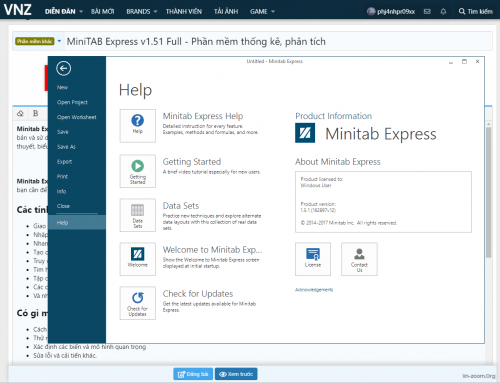The image size is (500, 383).
Task: Click the Phần mềm khác prefix tag
Action: tap(35, 41)
